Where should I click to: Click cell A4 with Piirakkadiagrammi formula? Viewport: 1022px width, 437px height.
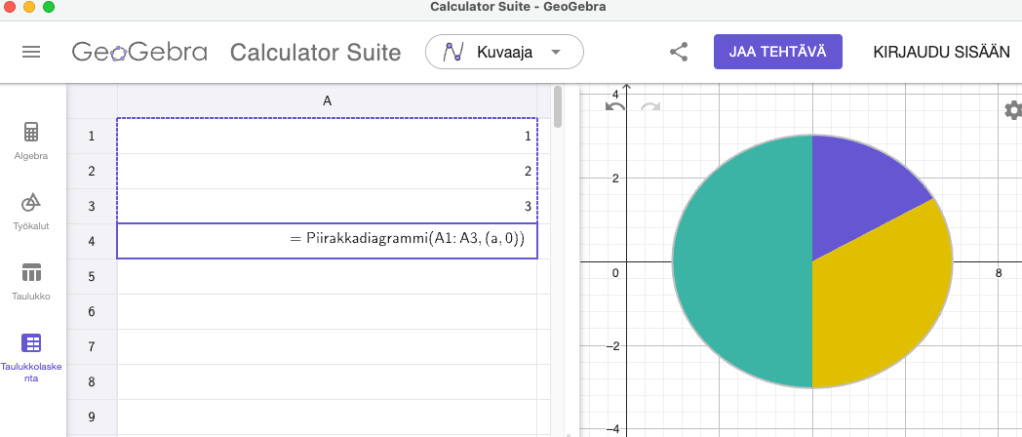[x=327, y=241]
